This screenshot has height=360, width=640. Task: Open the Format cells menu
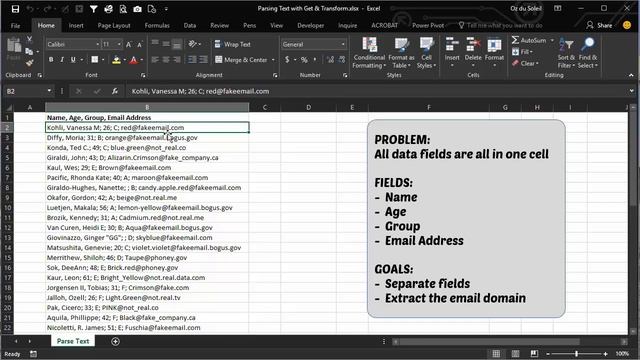(x=494, y=53)
